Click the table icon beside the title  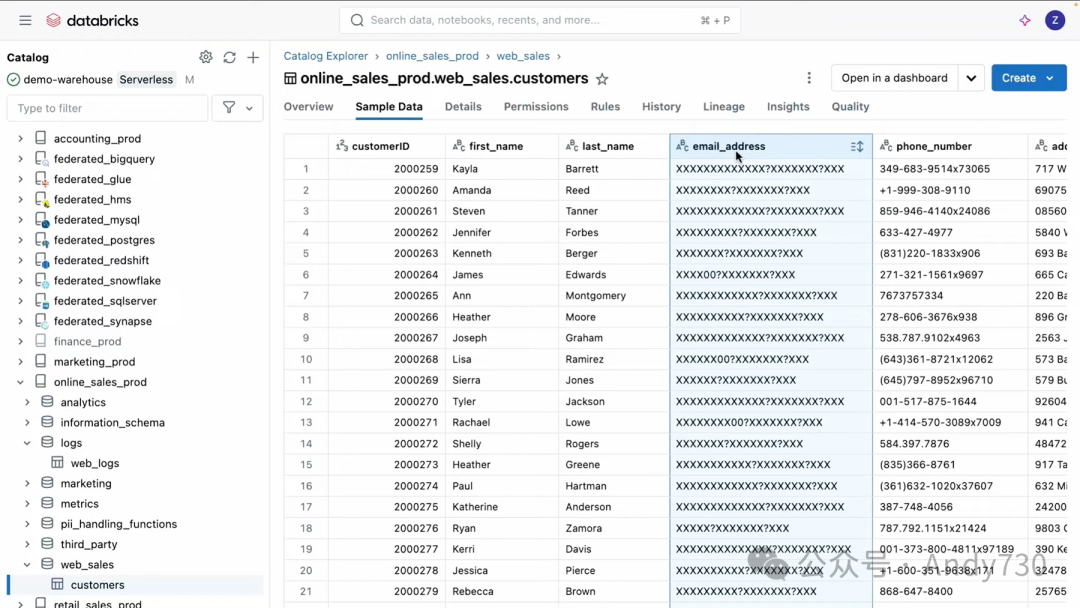[290, 78]
